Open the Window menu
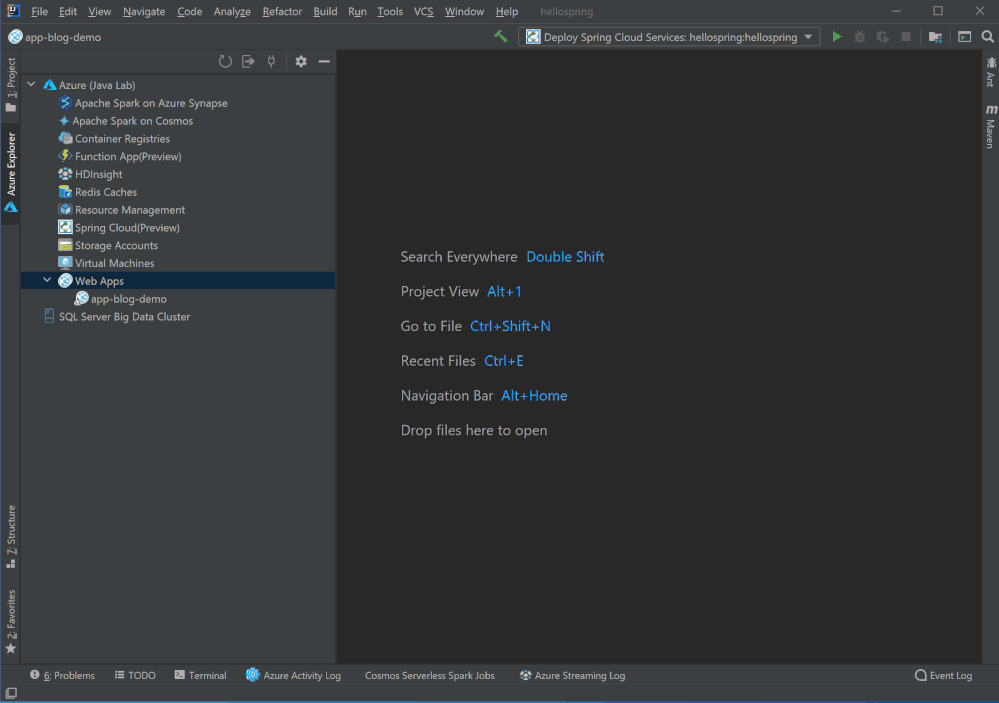Image resolution: width=999 pixels, height=703 pixels. pos(464,11)
